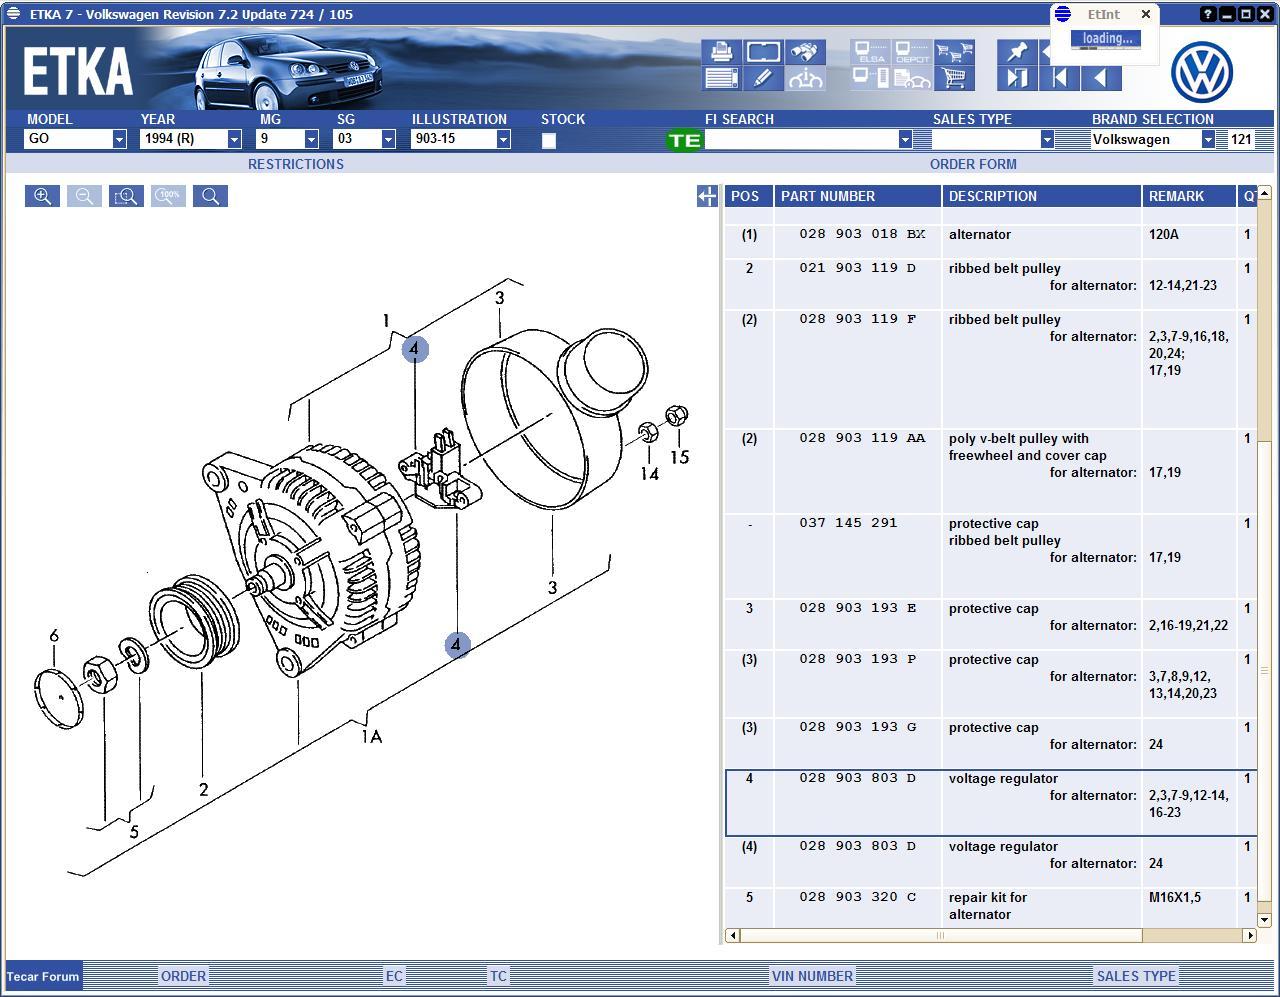Select repair kit row 028 903 320 C
The height and width of the screenshot is (997, 1280).
point(990,906)
